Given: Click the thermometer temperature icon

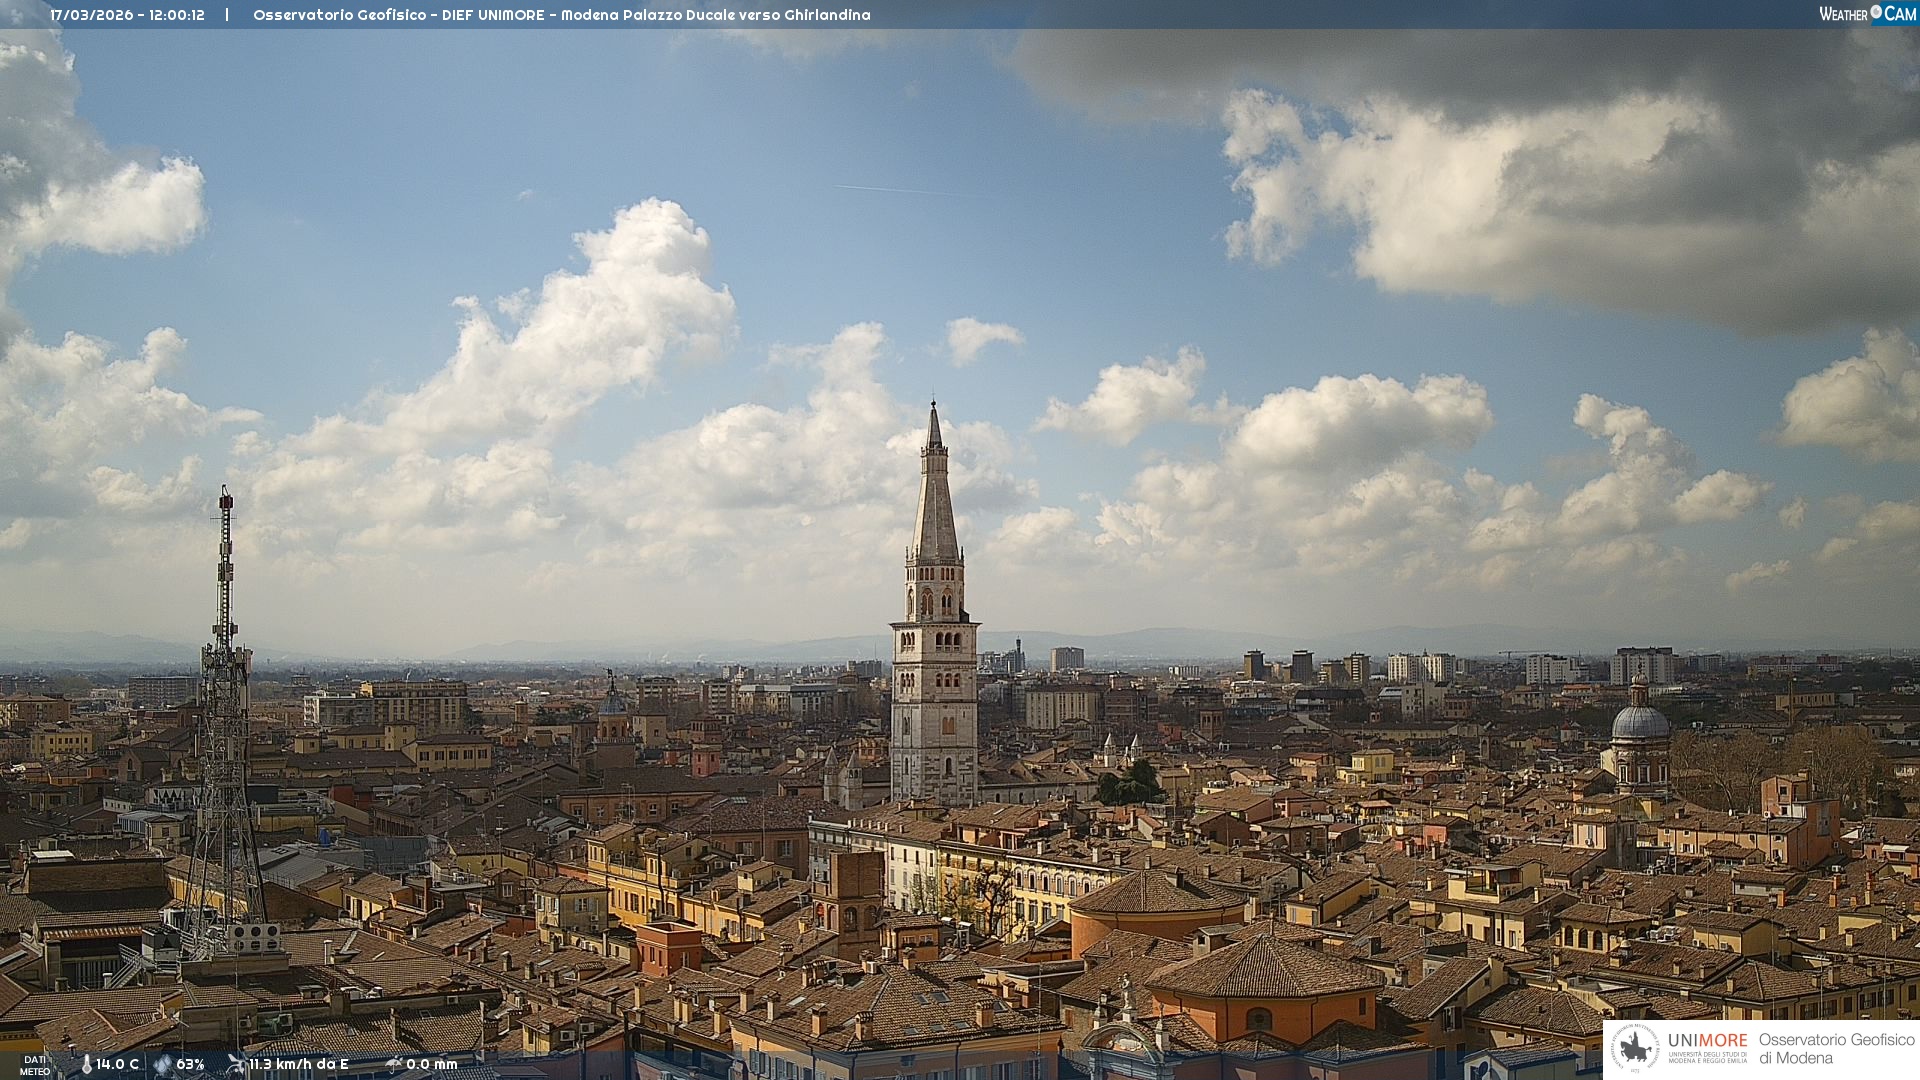Looking at the screenshot, I should point(87,1064).
